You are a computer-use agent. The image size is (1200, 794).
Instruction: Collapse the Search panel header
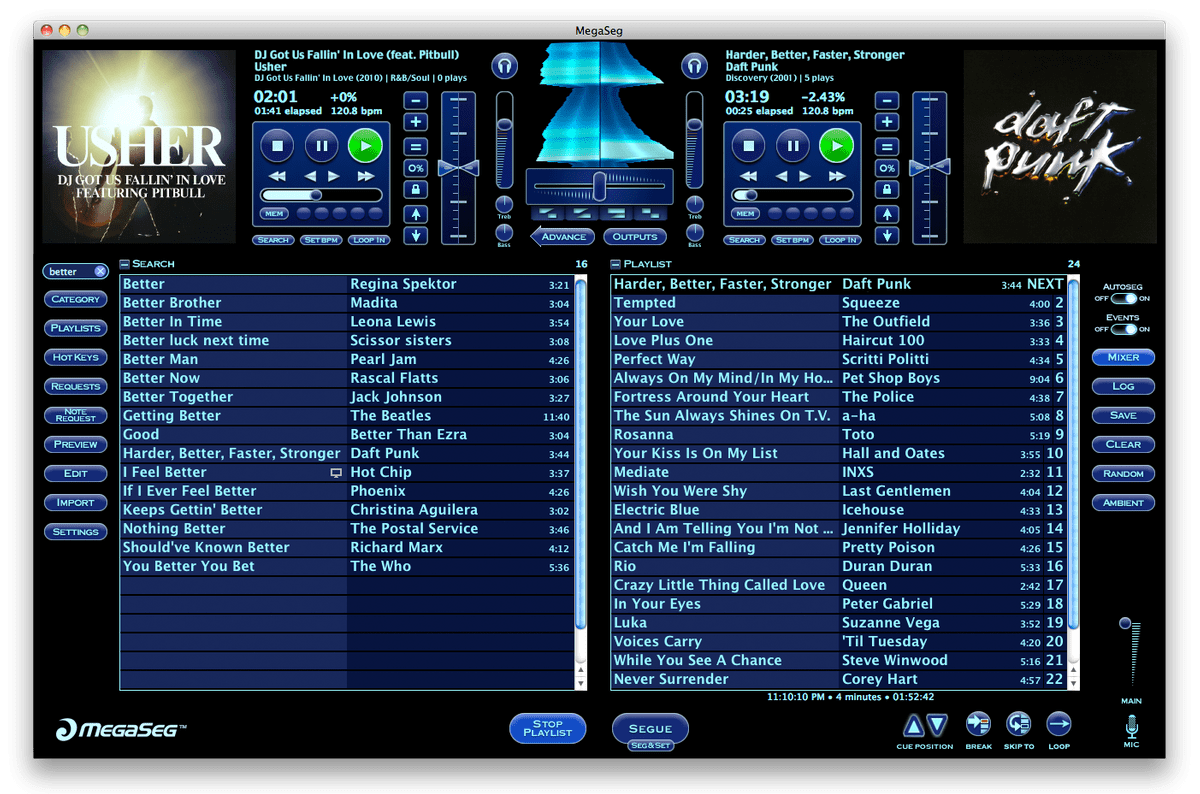124,264
